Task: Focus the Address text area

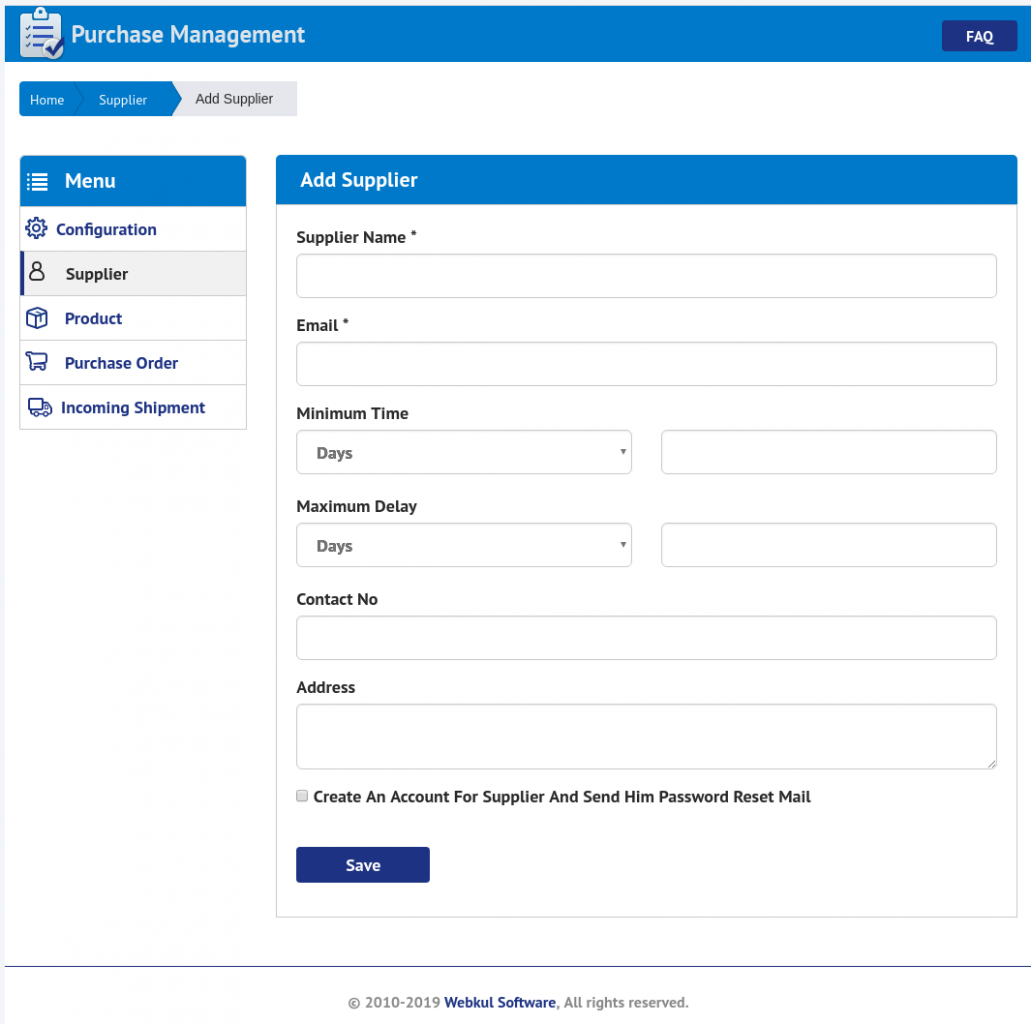Action: pyautogui.click(x=646, y=737)
